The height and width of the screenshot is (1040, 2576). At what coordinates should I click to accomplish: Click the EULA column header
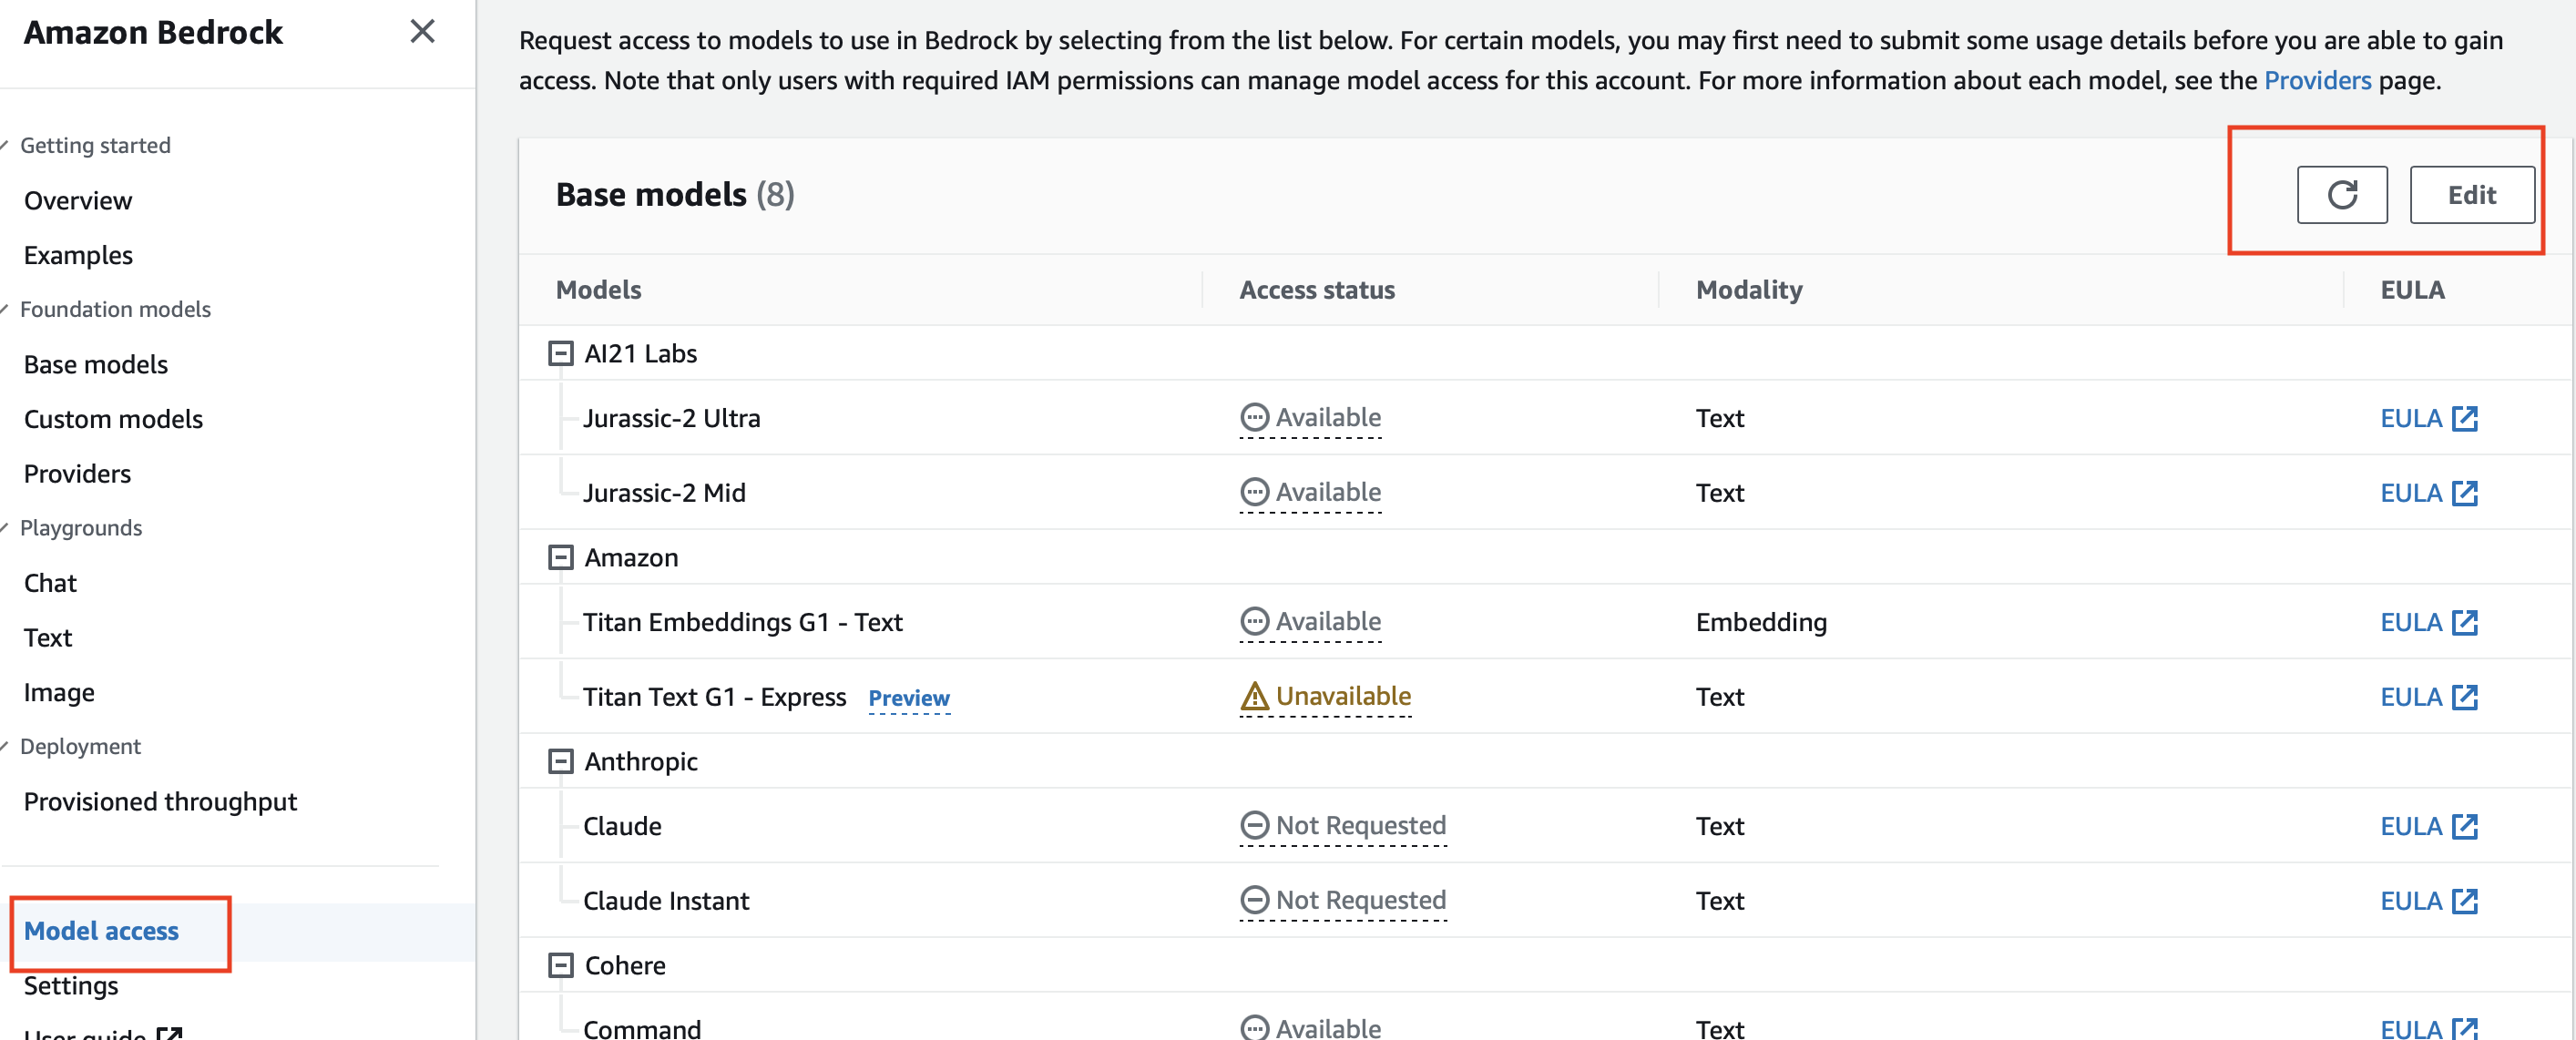point(2412,290)
